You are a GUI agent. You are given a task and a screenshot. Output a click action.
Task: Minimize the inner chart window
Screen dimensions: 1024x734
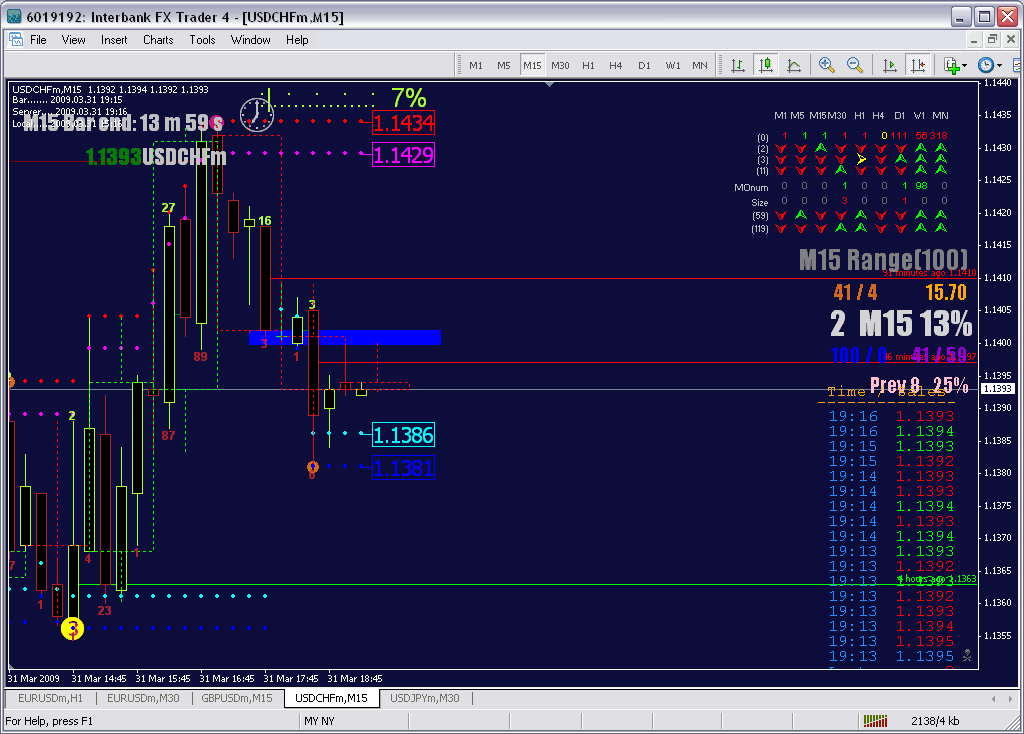(974, 40)
